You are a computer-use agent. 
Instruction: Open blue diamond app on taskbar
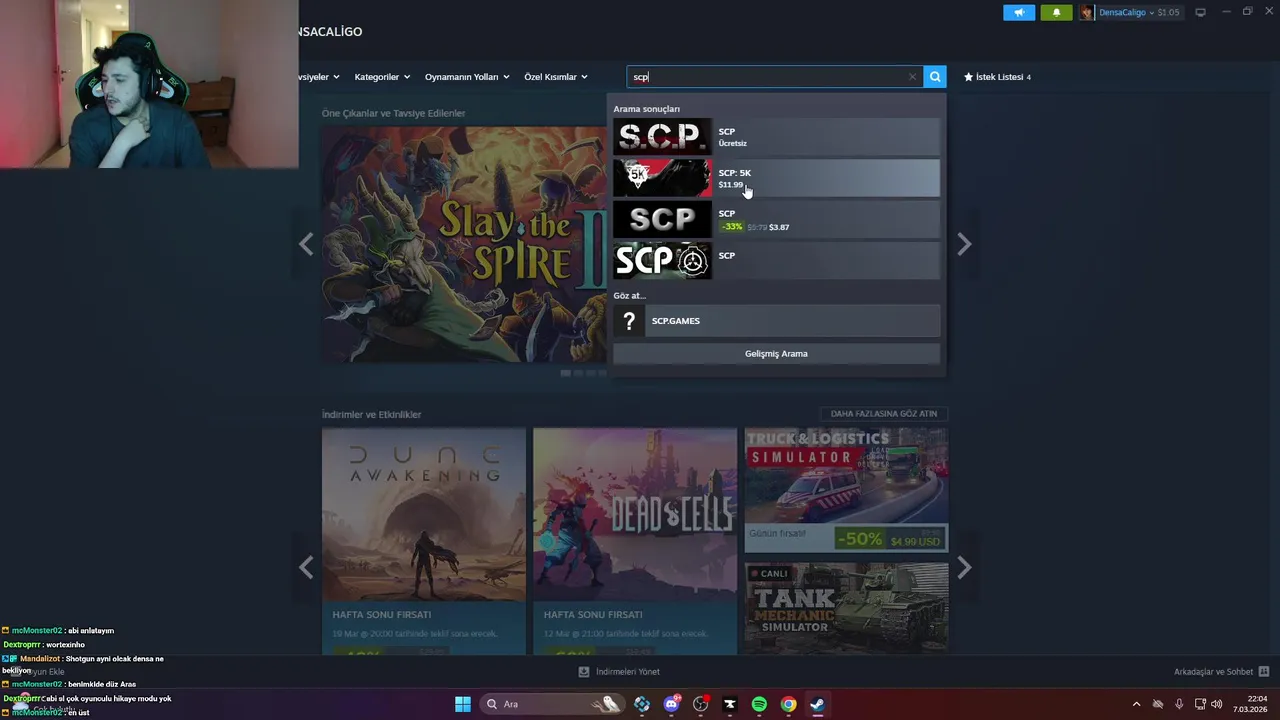click(642, 704)
